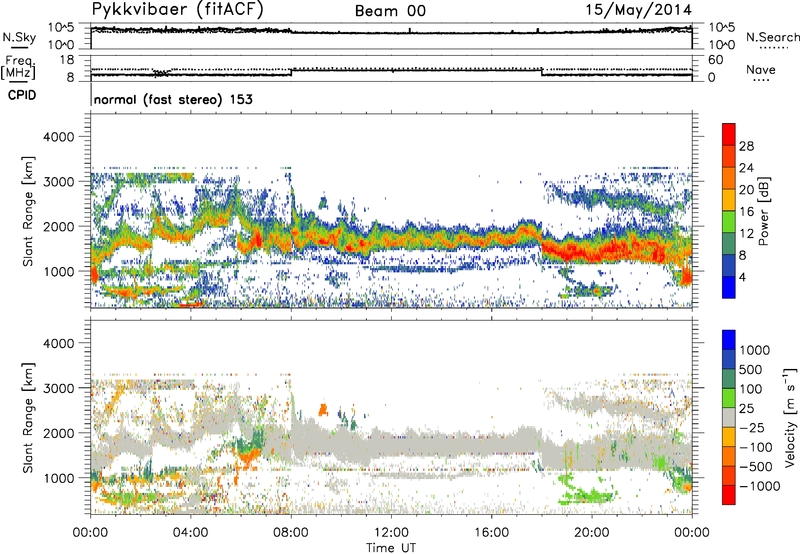Click the "28" label on Power scale
The width and height of the screenshot is (800, 554).
point(746,146)
